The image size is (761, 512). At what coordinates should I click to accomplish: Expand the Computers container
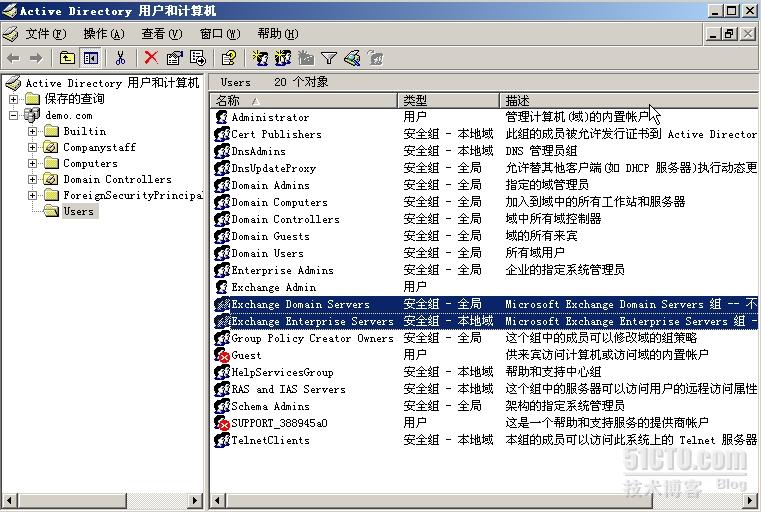tap(32, 164)
